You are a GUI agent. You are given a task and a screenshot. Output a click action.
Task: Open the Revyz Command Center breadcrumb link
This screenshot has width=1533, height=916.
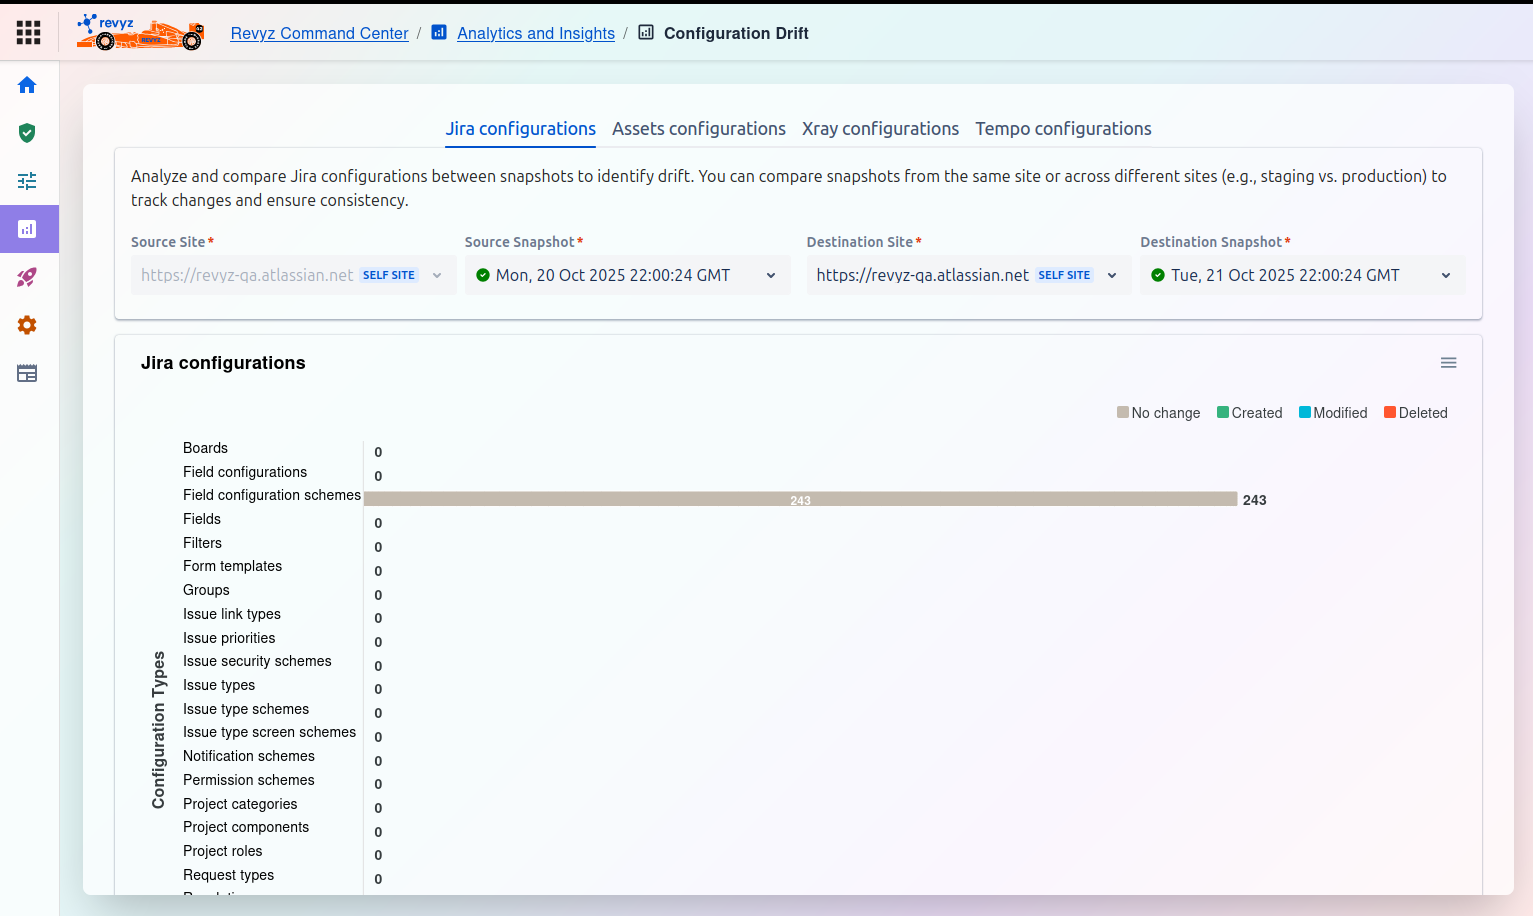[319, 33]
